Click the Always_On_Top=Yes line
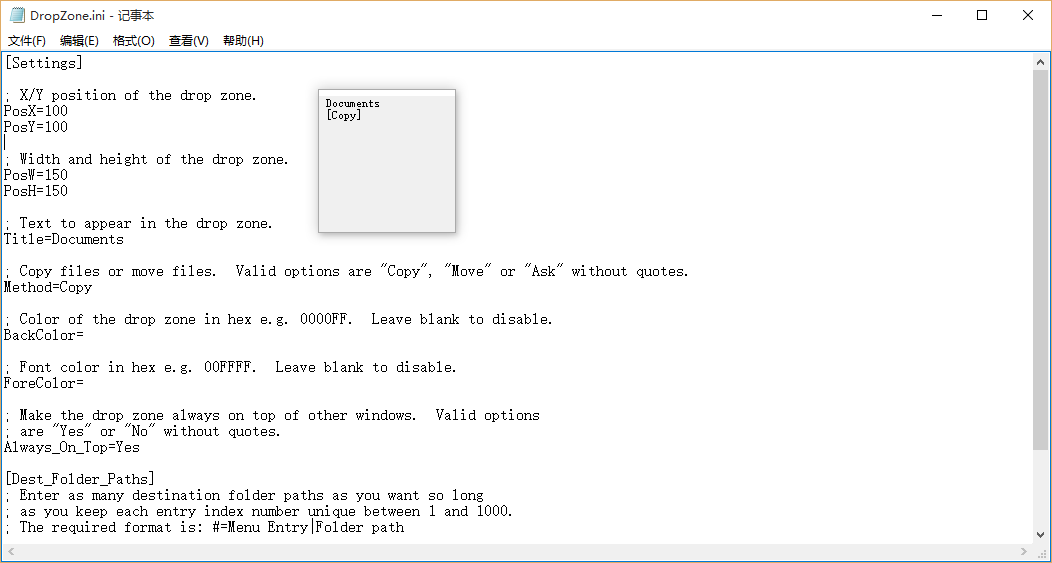 (72, 448)
